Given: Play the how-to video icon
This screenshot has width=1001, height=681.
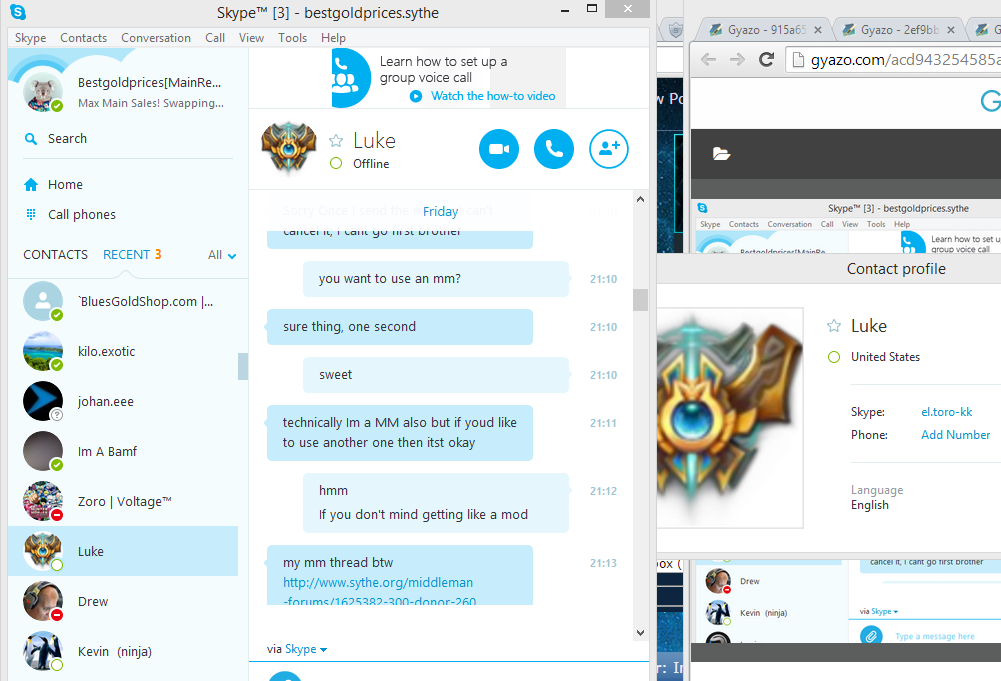Looking at the screenshot, I should pyautogui.click(x=416, y=96).
